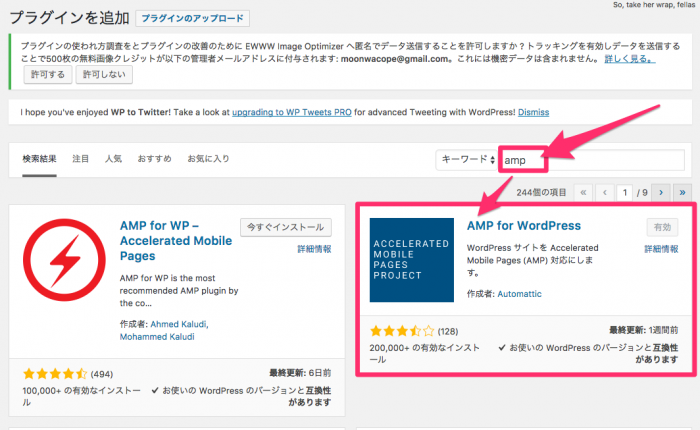Click the moonwacope@gmail.com email text

[x=394, y=58]
